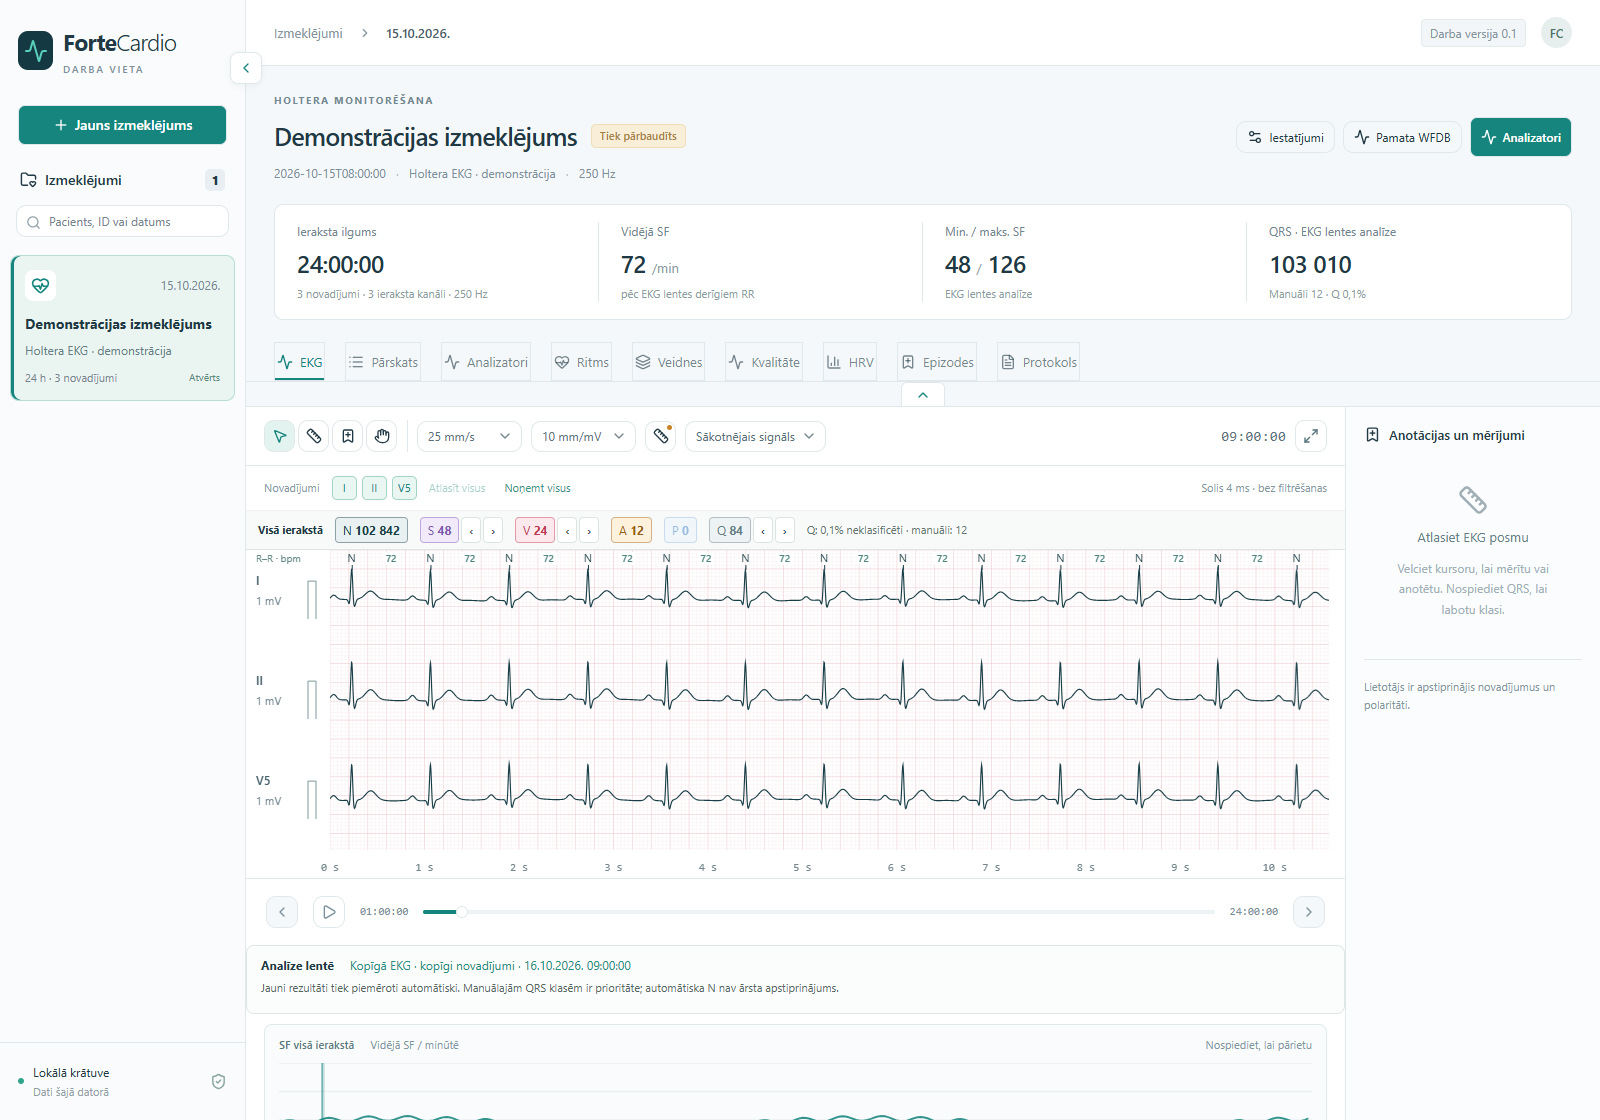Screen dimensions: 1600x1120
Task: Jump to next S beat
Action: (493, 531)
